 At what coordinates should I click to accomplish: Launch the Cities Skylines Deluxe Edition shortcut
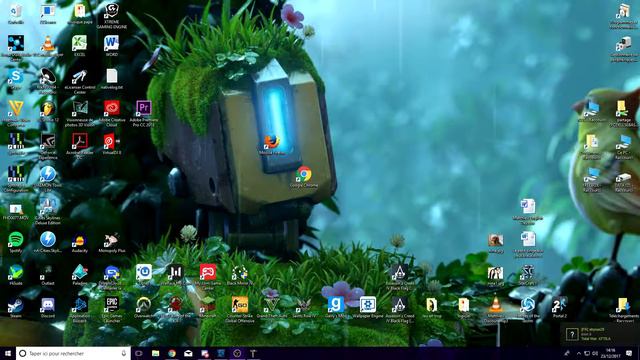click(48, 211)
